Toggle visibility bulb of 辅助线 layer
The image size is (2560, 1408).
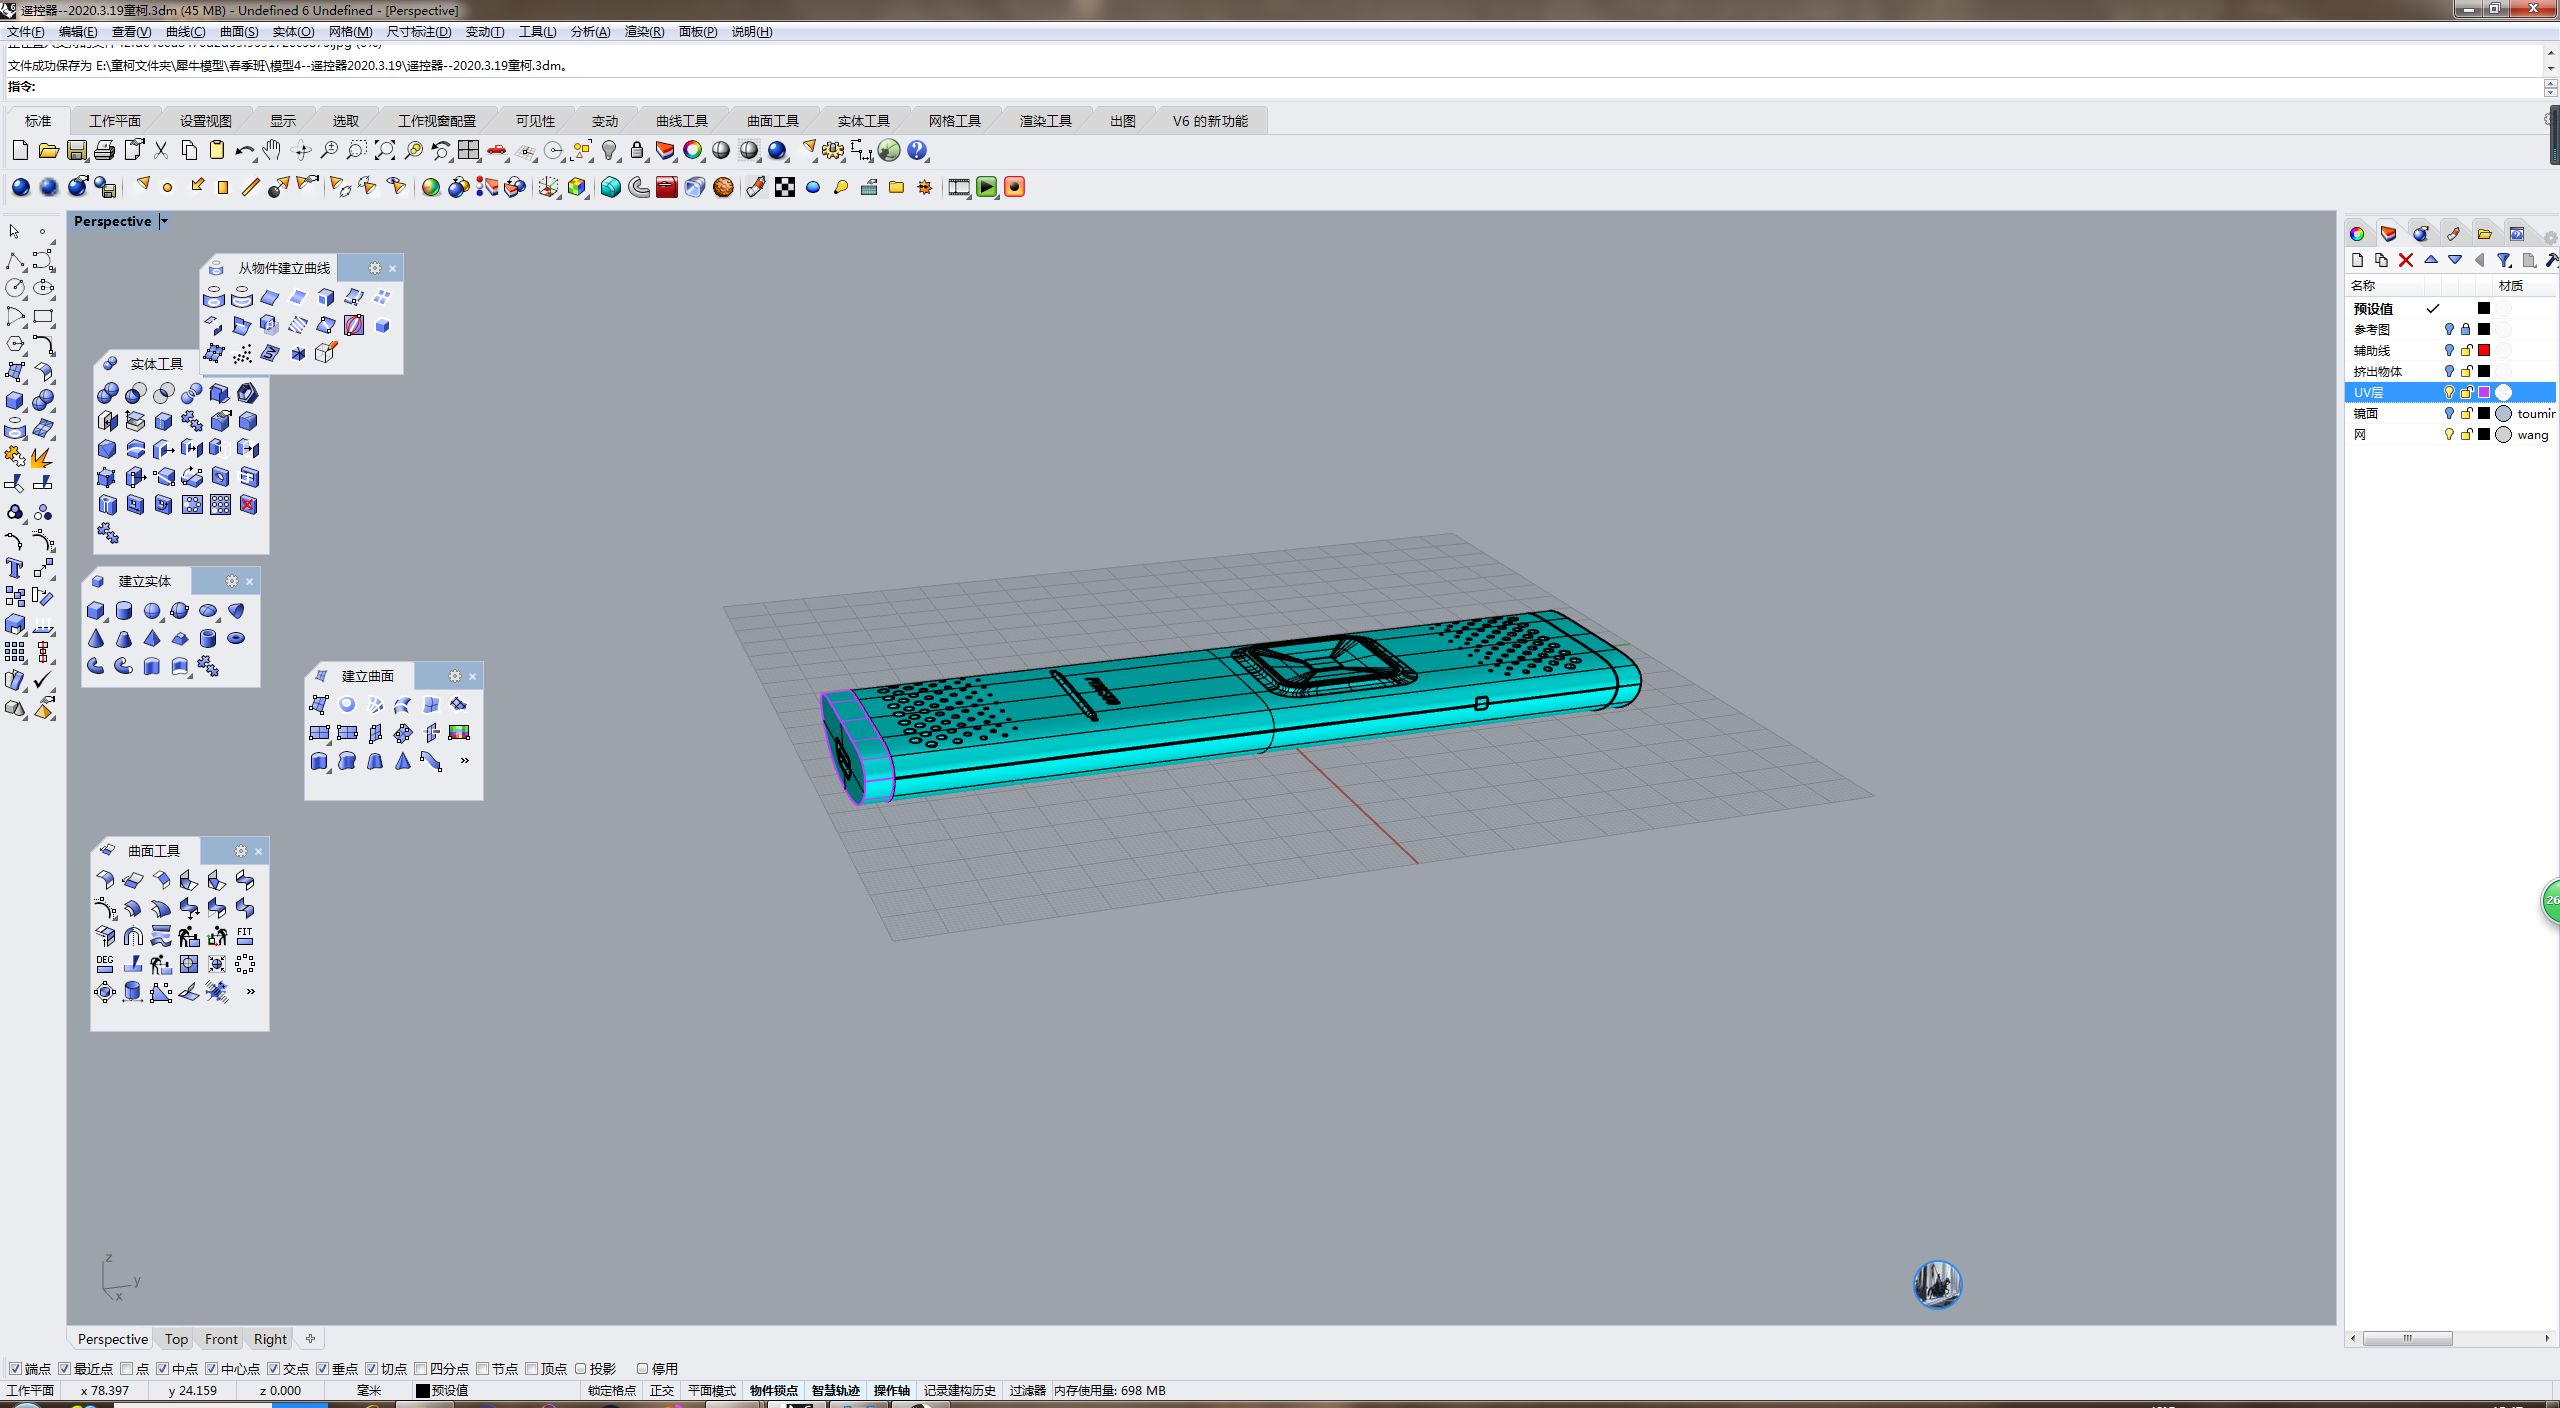pyautogui.click(x=2448, y=350)
